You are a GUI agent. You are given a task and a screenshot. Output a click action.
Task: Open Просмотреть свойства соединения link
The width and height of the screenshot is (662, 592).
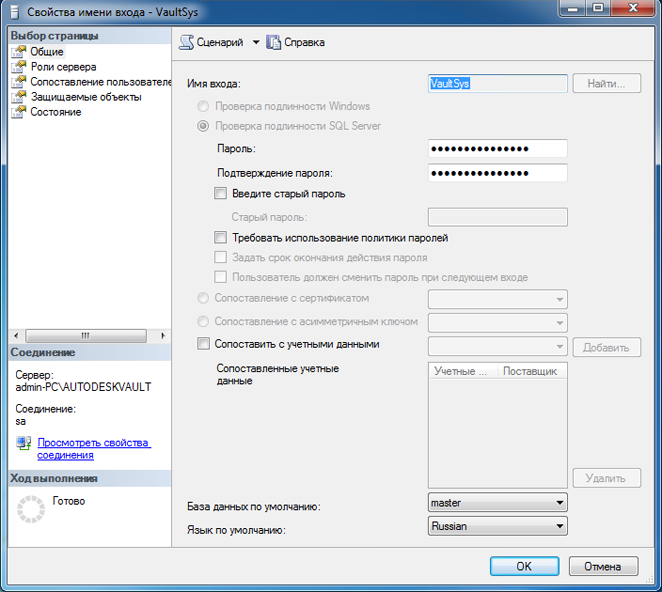point(94,449)
